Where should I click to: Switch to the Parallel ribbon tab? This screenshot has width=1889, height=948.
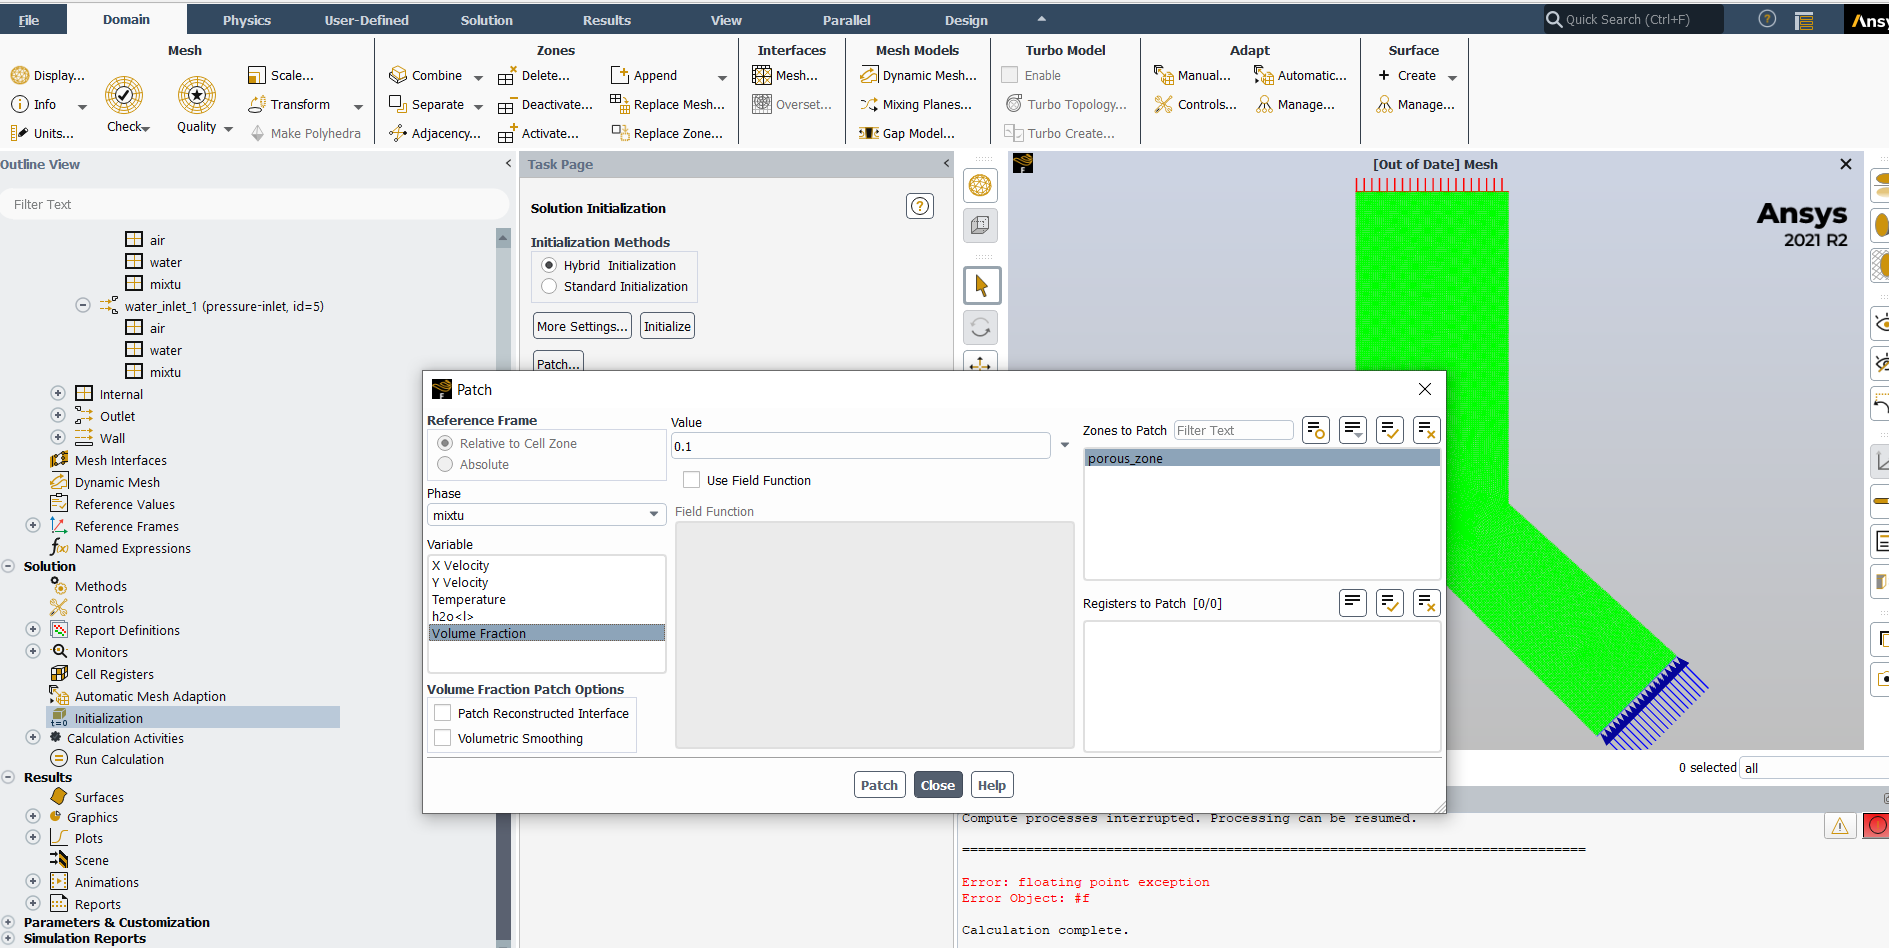click(846, 20)
